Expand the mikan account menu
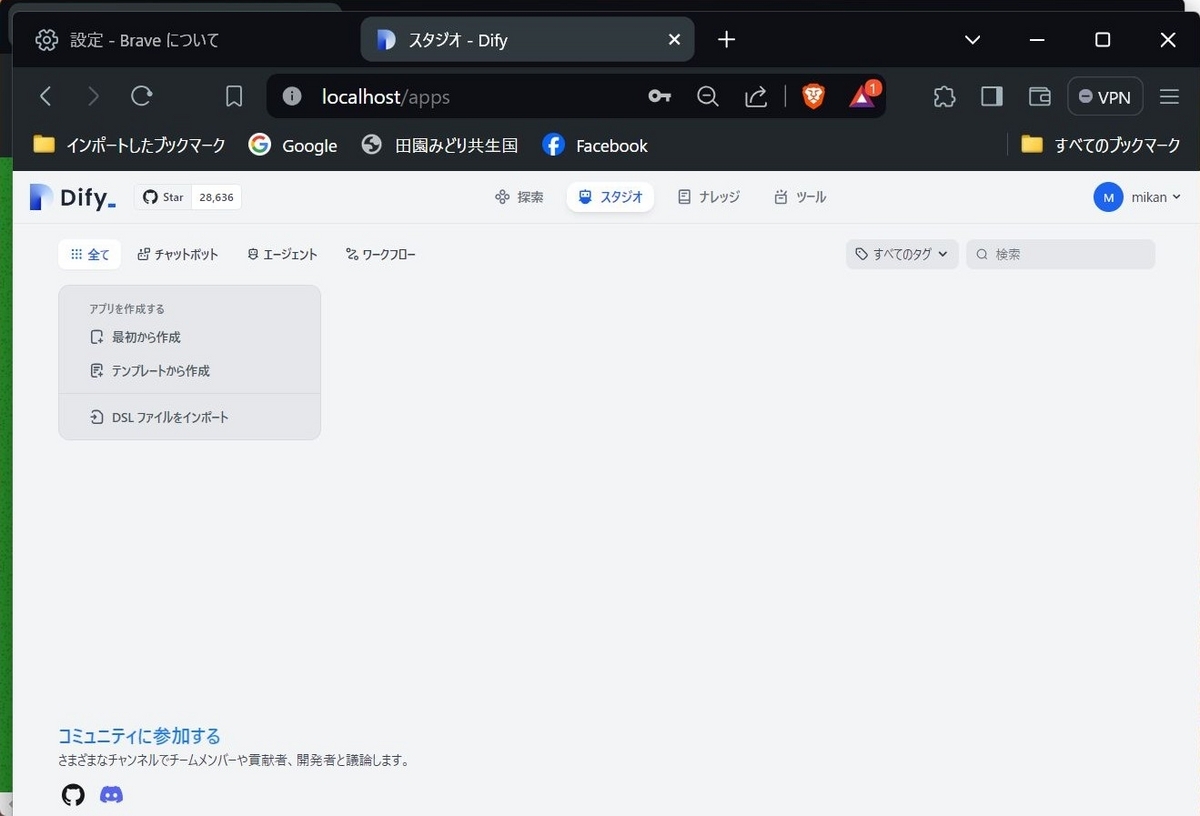The width and height of the screenshot is (1200, 816). coord(1138,197)
